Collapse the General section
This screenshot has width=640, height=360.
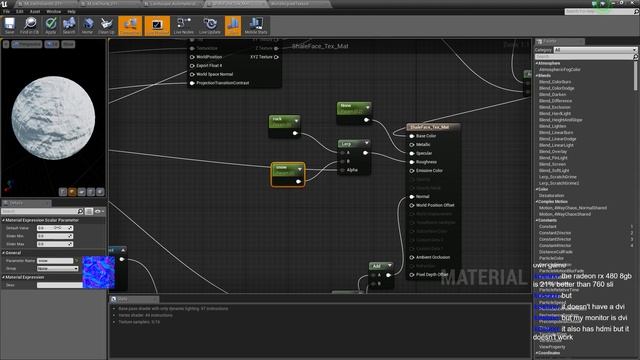click(x=3, y=253)
